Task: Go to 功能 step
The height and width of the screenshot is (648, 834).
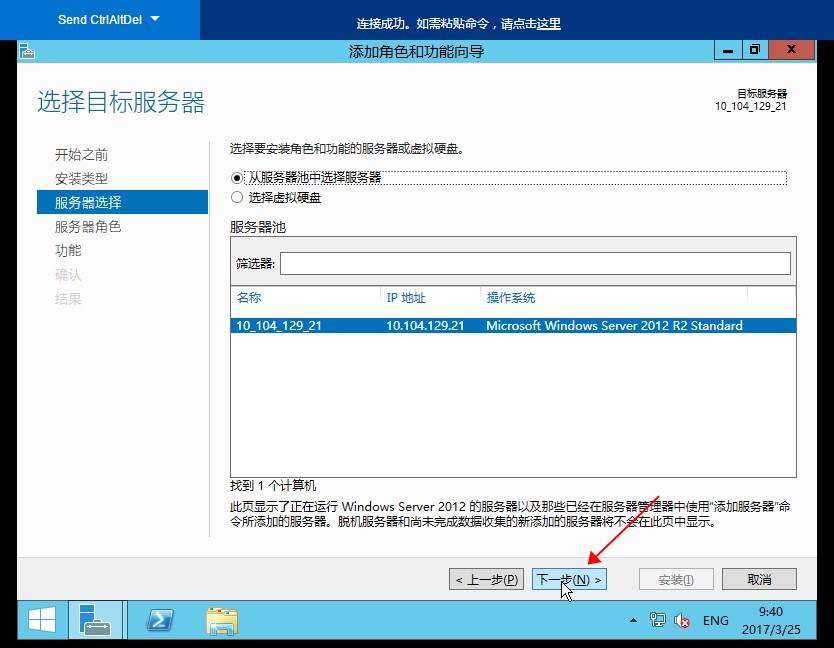Action: click(x=68, y=251)
